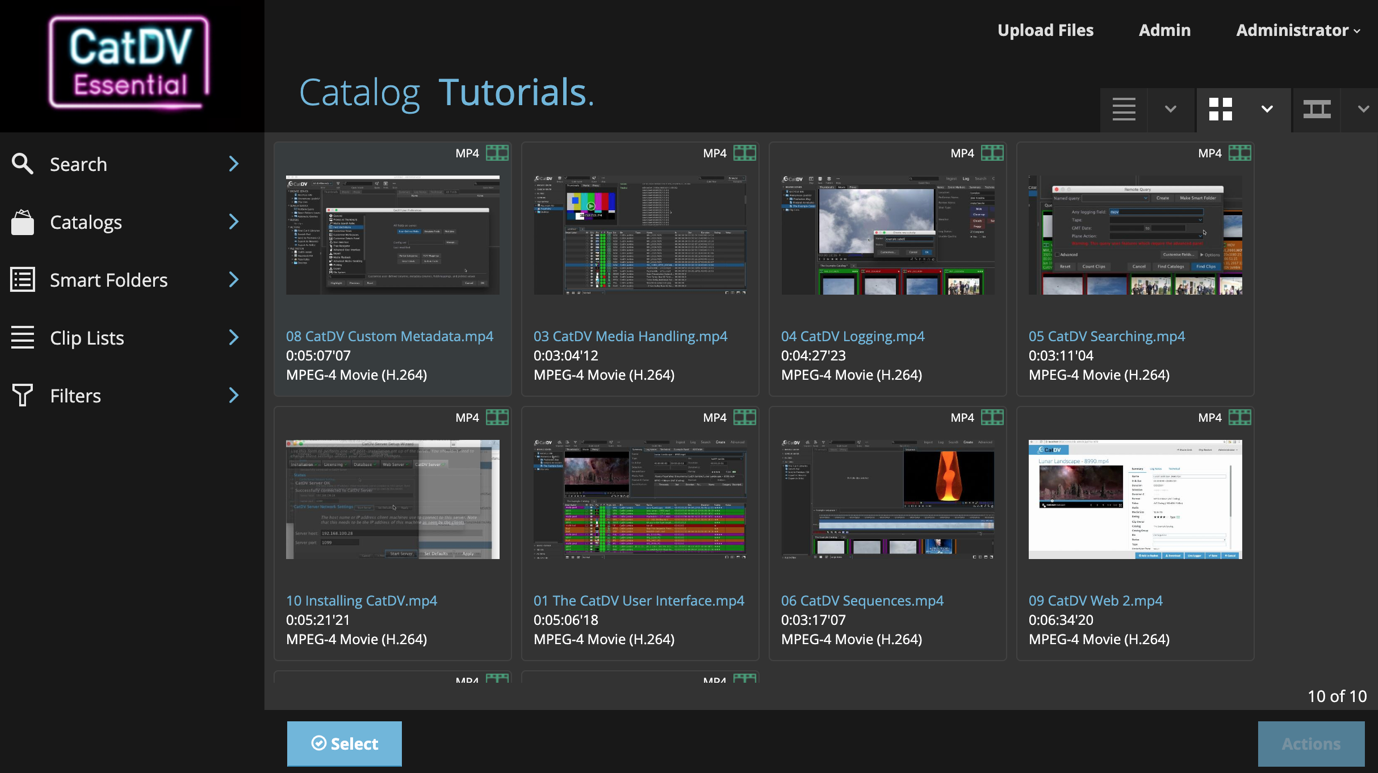The image size is (1378, 773).
Task: Click thumbnail of 03 CatDV Media Handling
Action: point(640,235)
